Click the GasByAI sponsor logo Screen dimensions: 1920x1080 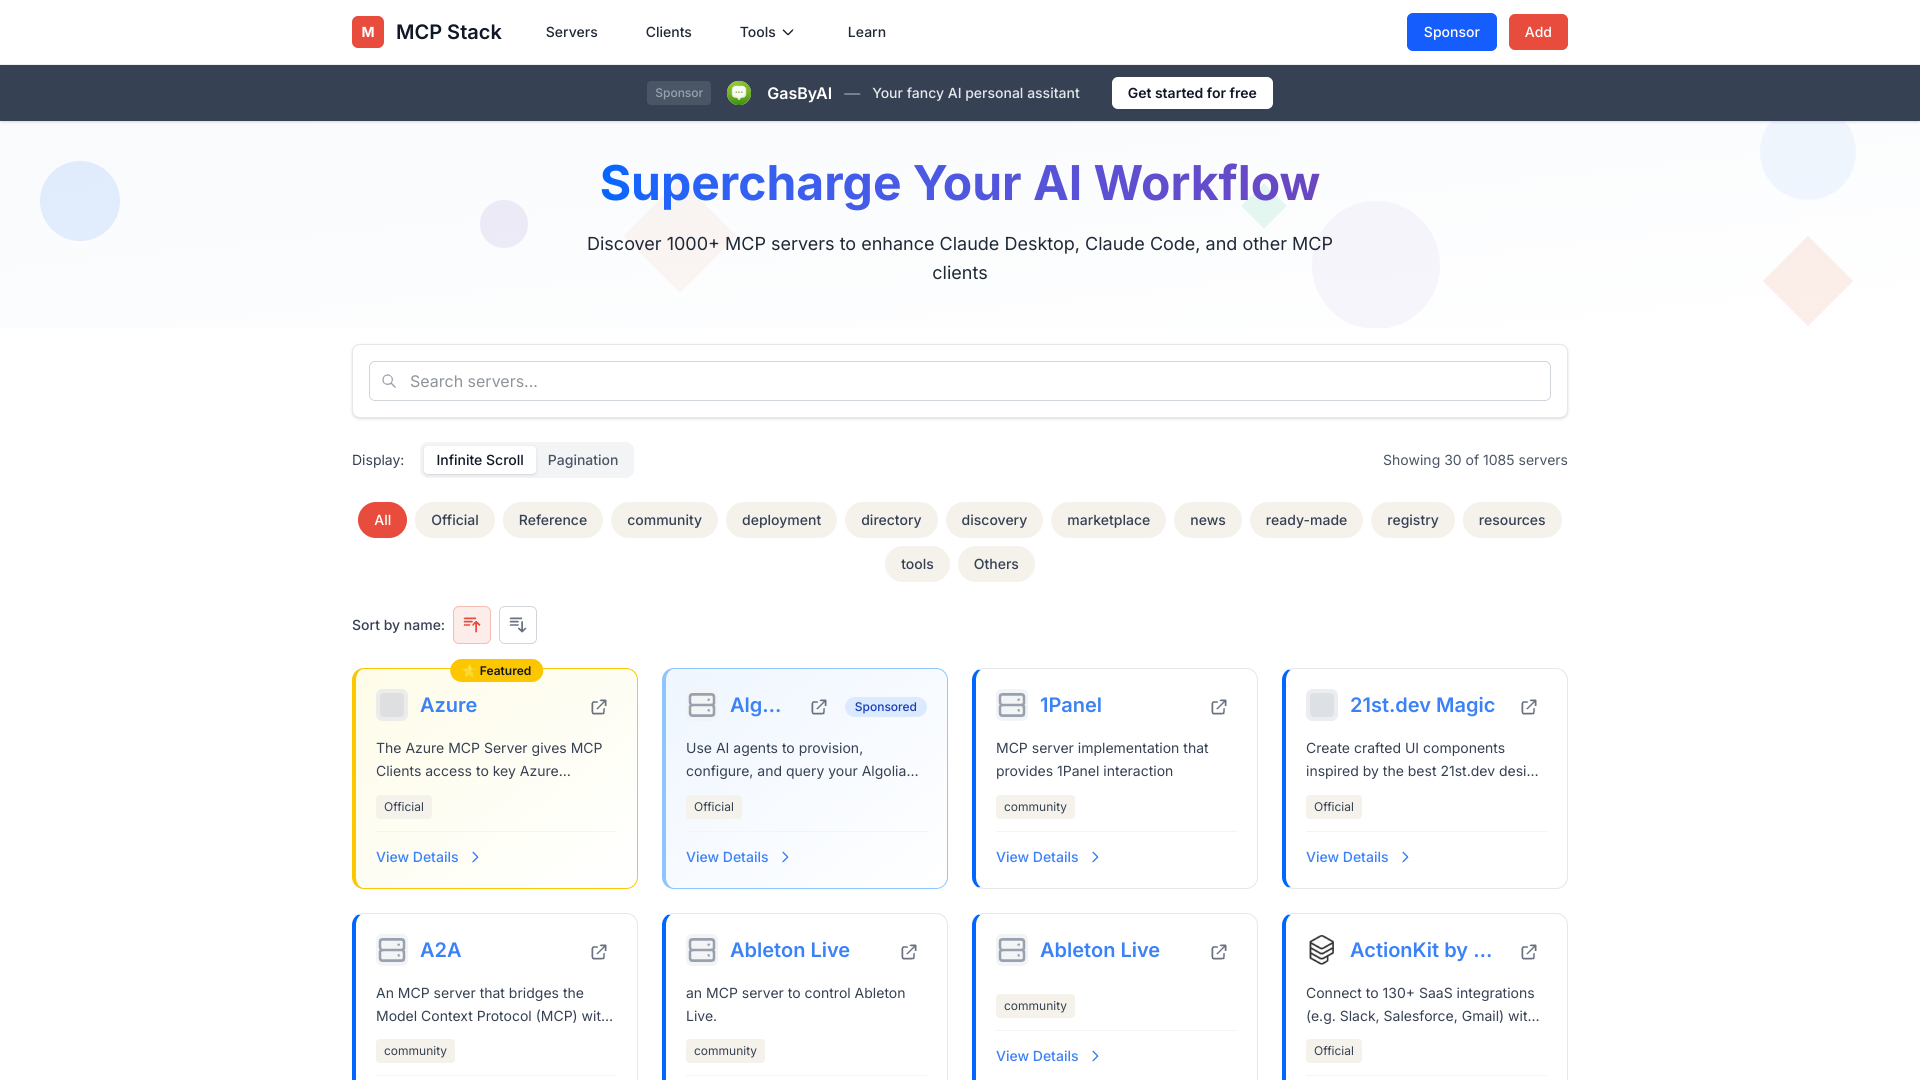click(x=739, y=93)
